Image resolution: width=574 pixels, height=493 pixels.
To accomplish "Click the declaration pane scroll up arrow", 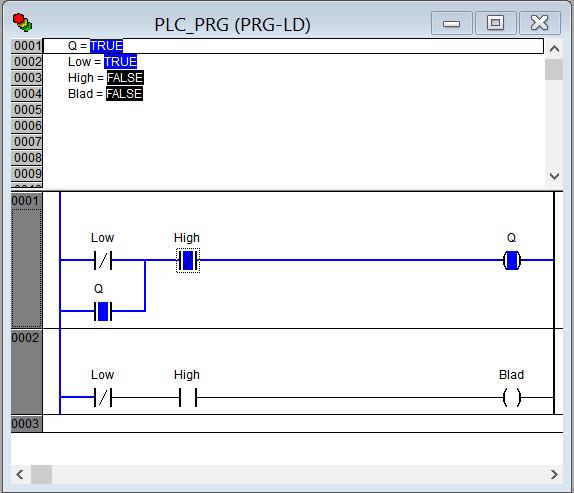I will coord(554,49).
